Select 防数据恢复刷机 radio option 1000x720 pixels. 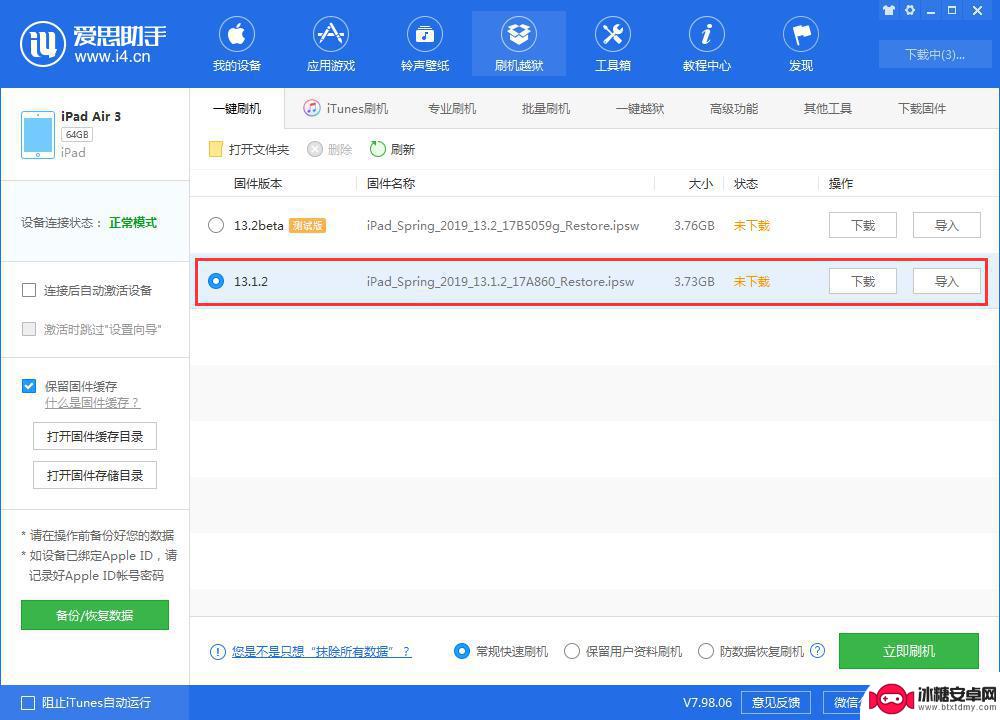[706, 651]
